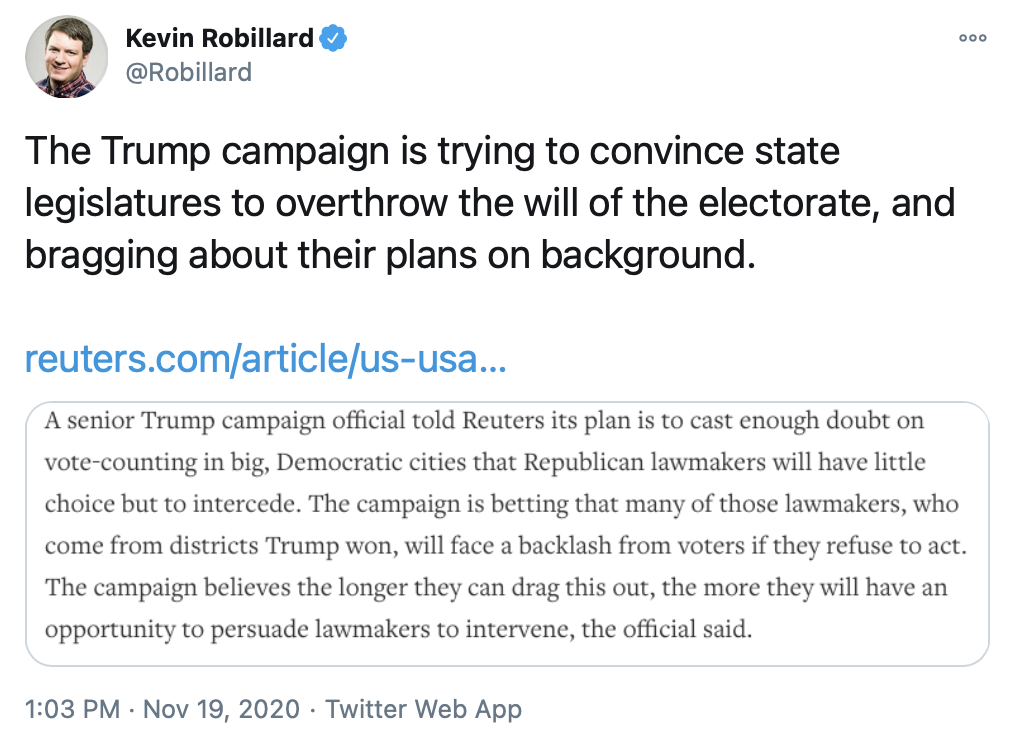Open the embedded Reuters article excerpt image

coord(506,534)
